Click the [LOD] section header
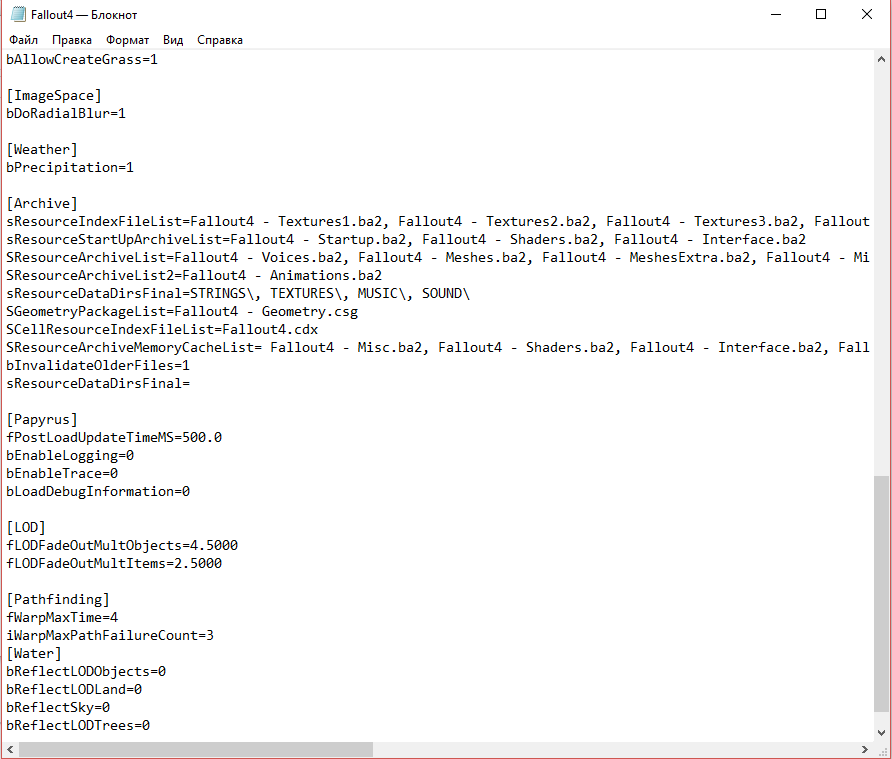 [x=26, y=528]
